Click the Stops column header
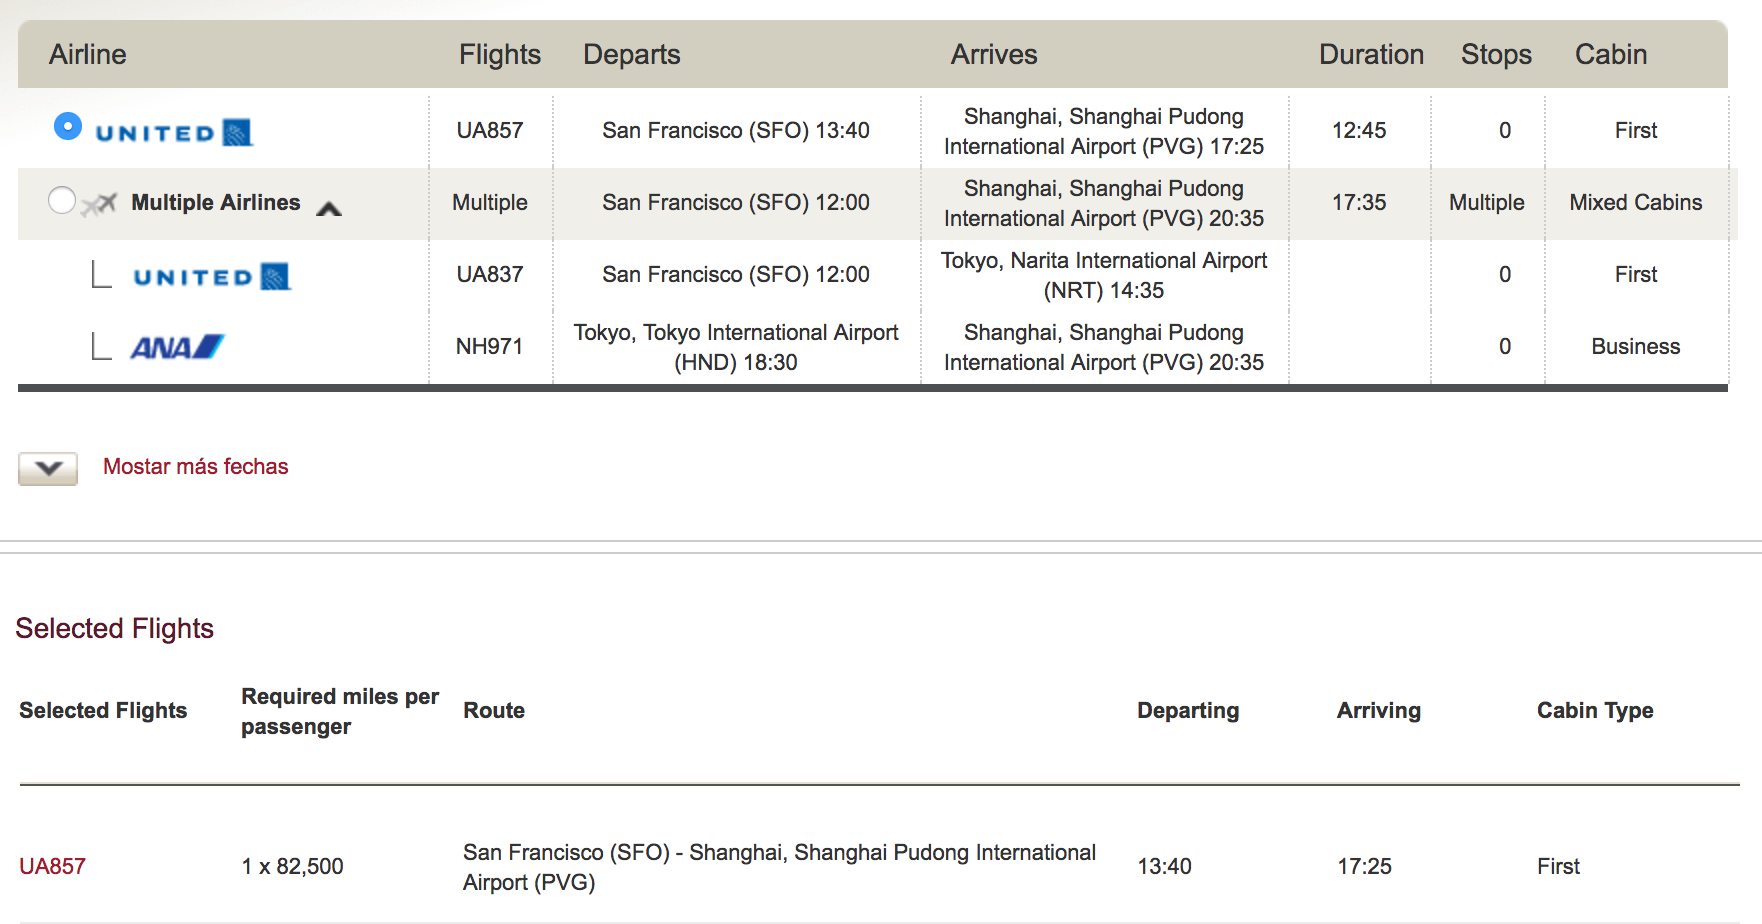This screenshot has width=1762, height=924. coord(1496,54)
